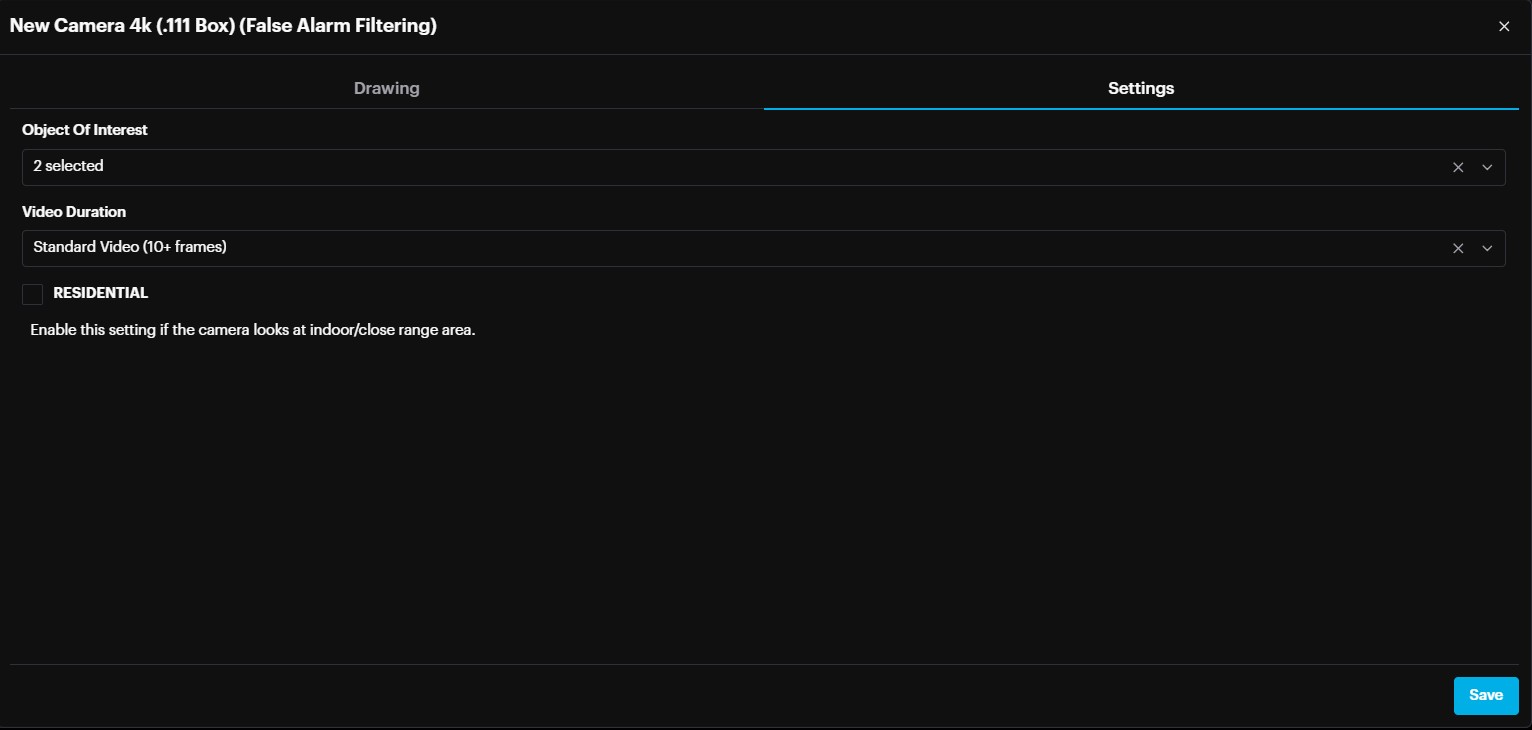Click the blue underline beneath Settings tab
Screen dimensions: 1532x730
pyautogui.click(x=1140, y=108)
